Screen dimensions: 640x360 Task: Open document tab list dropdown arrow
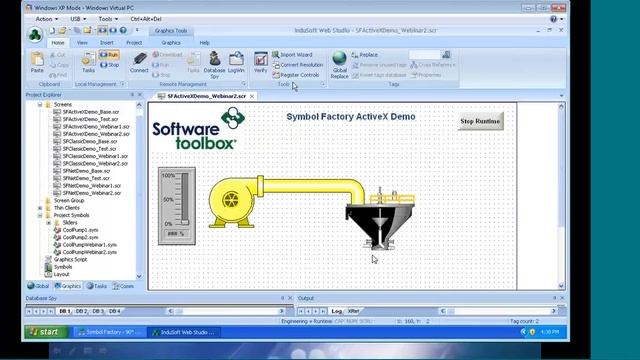[562, 96]
